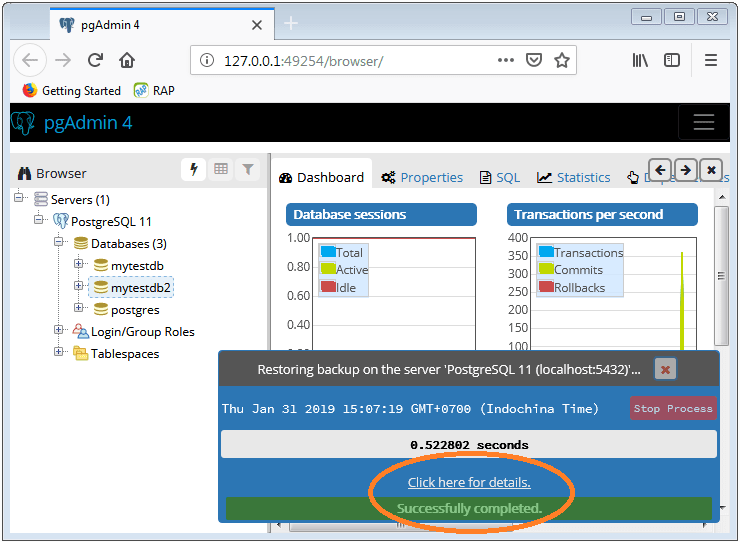The image size is (740, 542).
Task: Save page to Pocket icon
Action: pyautogui.click(x=534, y=60)
